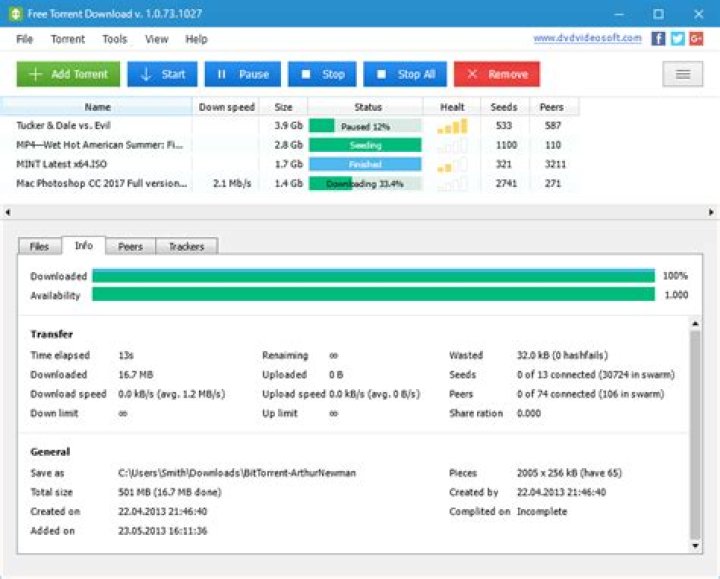Click the app logo in title bar

pyautogui.click(x=15, y=14)
